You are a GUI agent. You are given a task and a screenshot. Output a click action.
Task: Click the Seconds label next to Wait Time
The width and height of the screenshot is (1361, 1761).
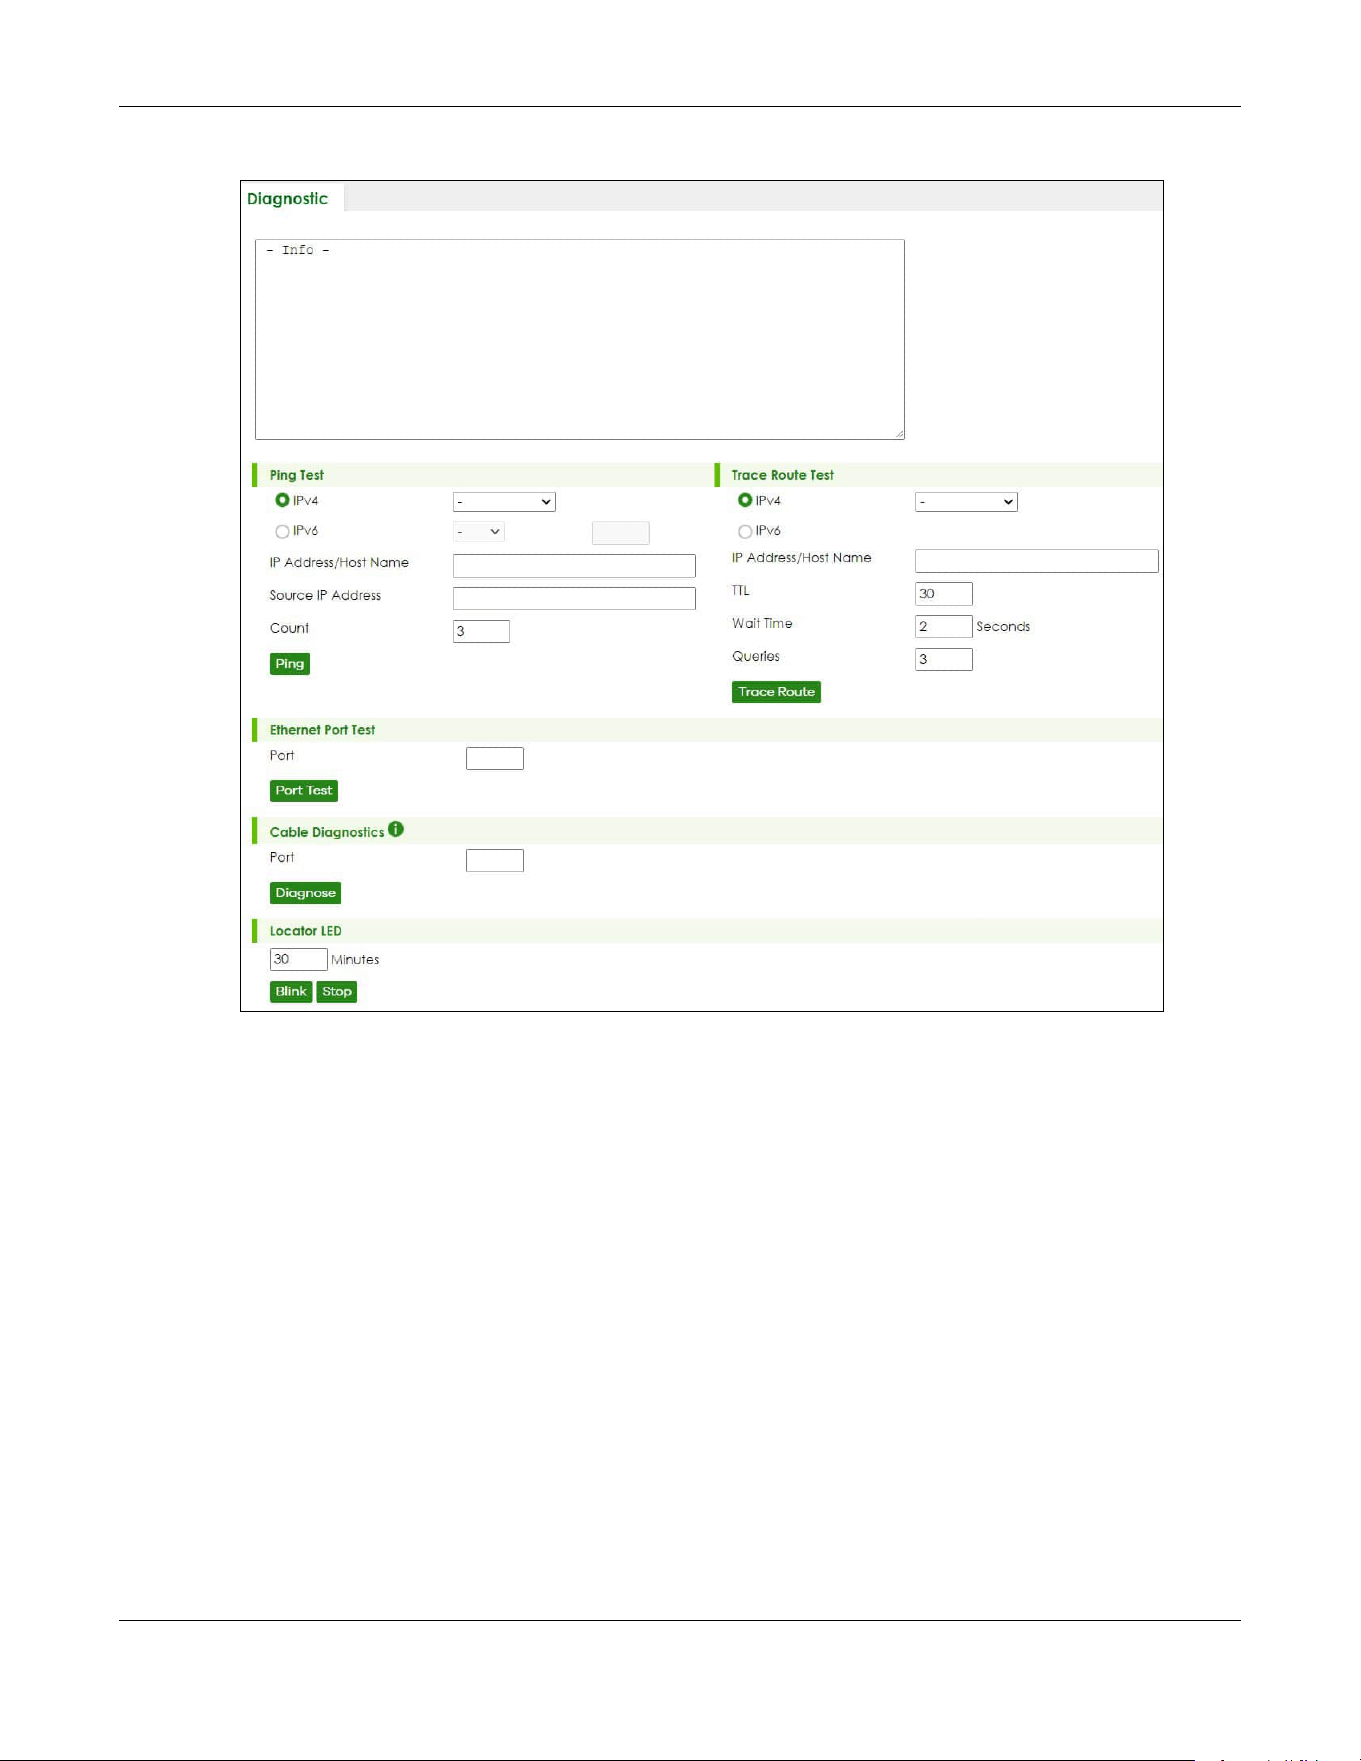tap(1003, 626)
